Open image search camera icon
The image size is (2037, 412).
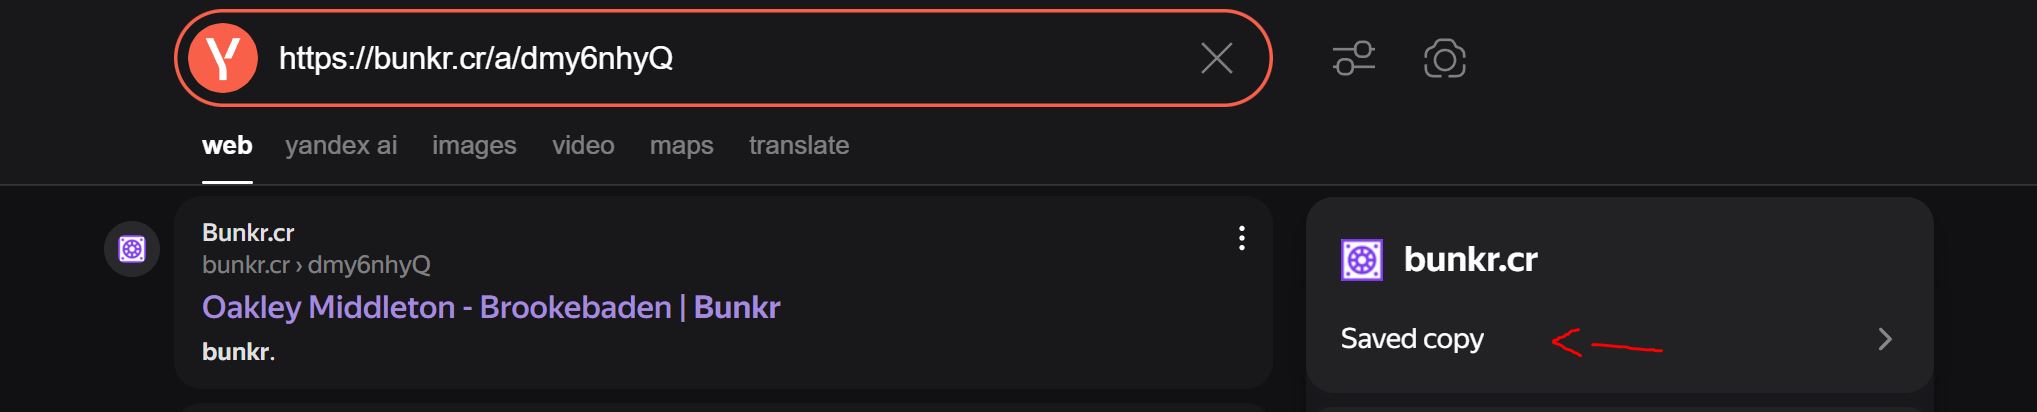(1444, 59)
